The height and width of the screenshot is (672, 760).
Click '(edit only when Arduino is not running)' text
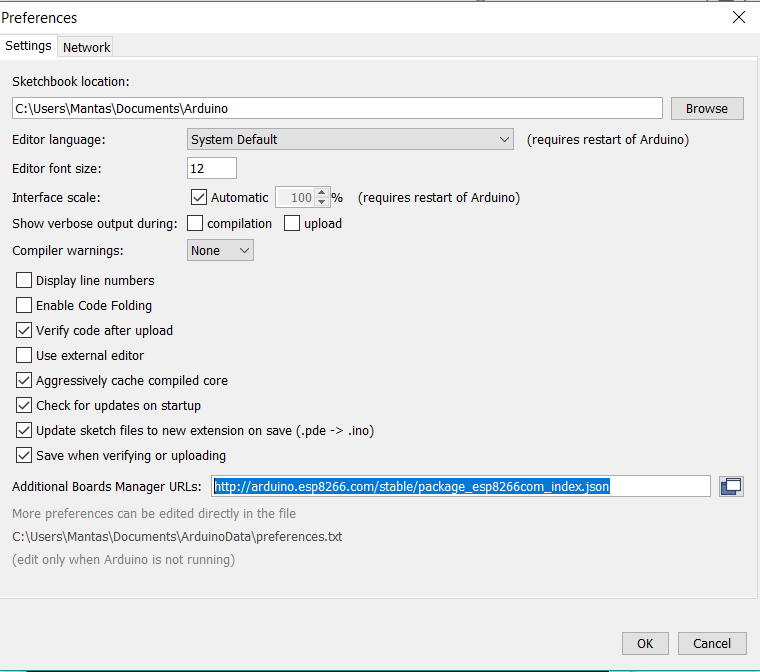(124, 560)
